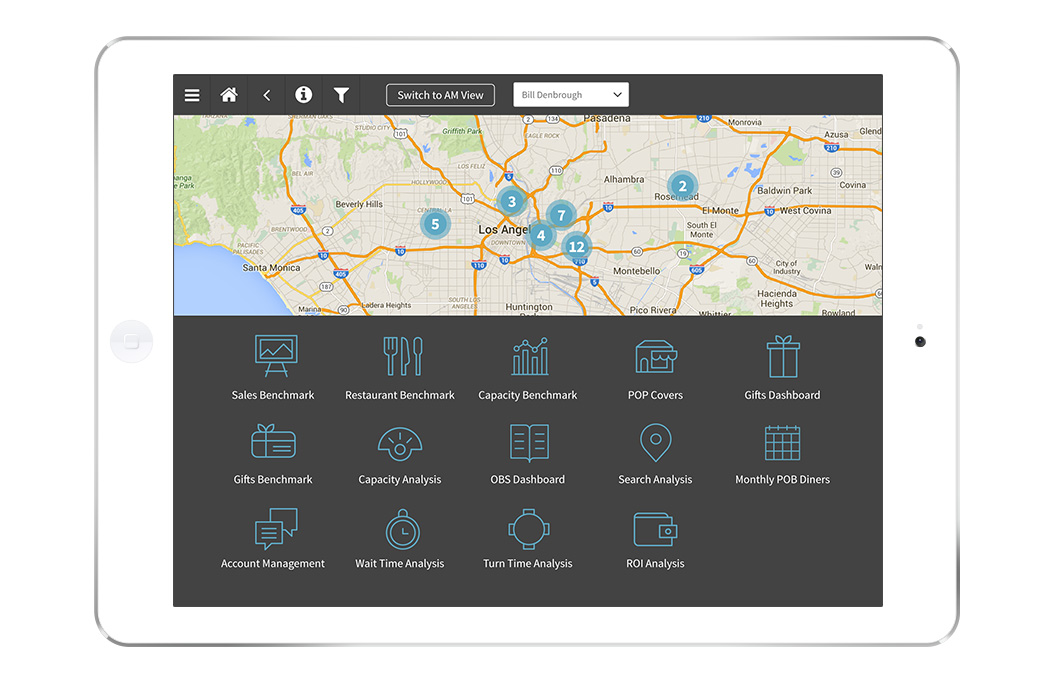Click the map cluster marker 12
Image resolution: width=1060 pixels, height=690 pixels.
pyautogui.click(x=577, y=247)
